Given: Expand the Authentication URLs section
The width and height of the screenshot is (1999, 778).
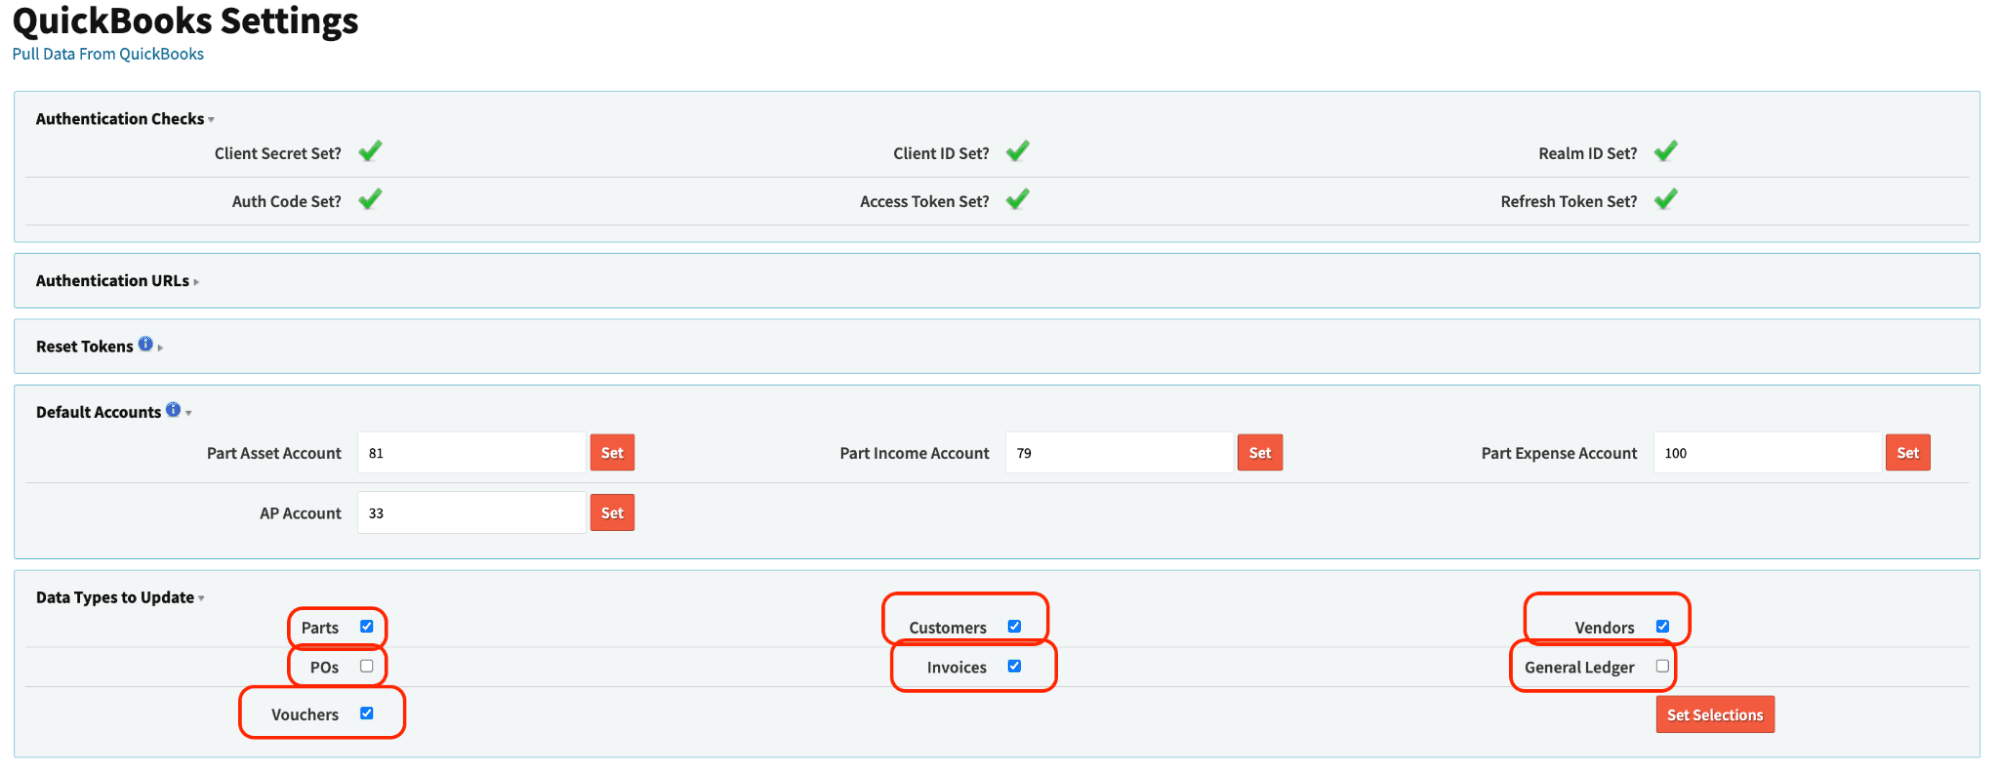Looking at the screenshot, I should pos(112,281).
